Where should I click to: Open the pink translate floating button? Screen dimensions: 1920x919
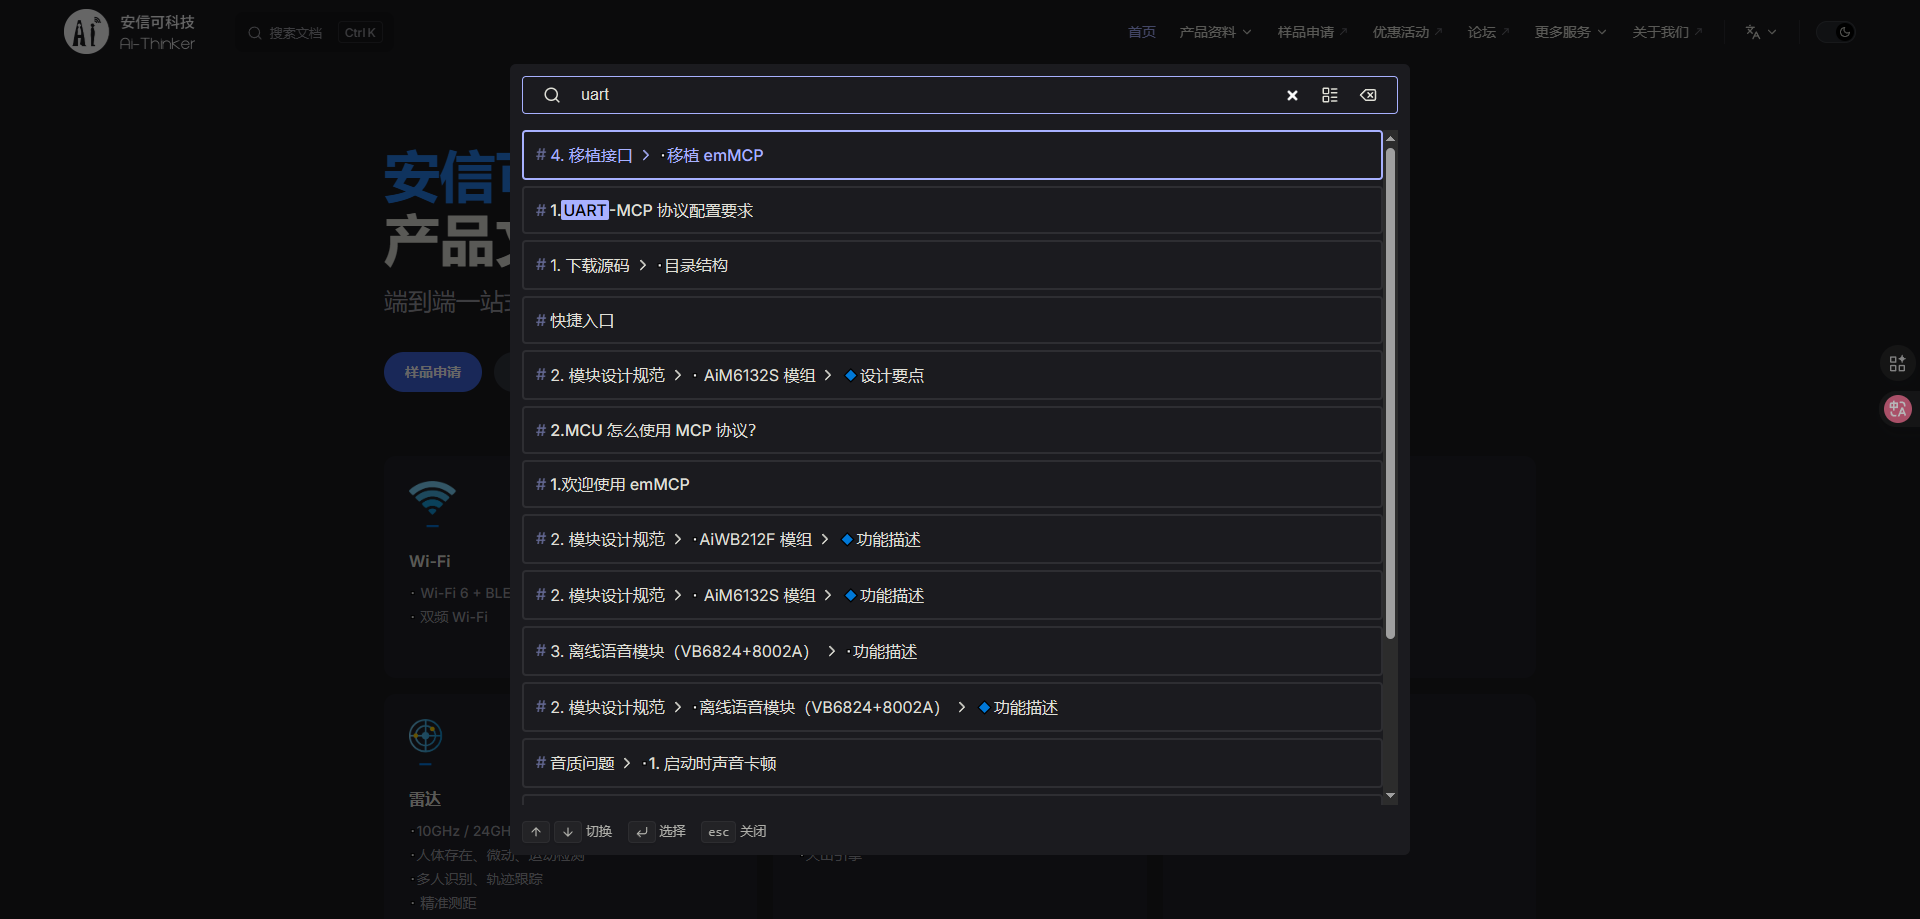pos(1897,409)
